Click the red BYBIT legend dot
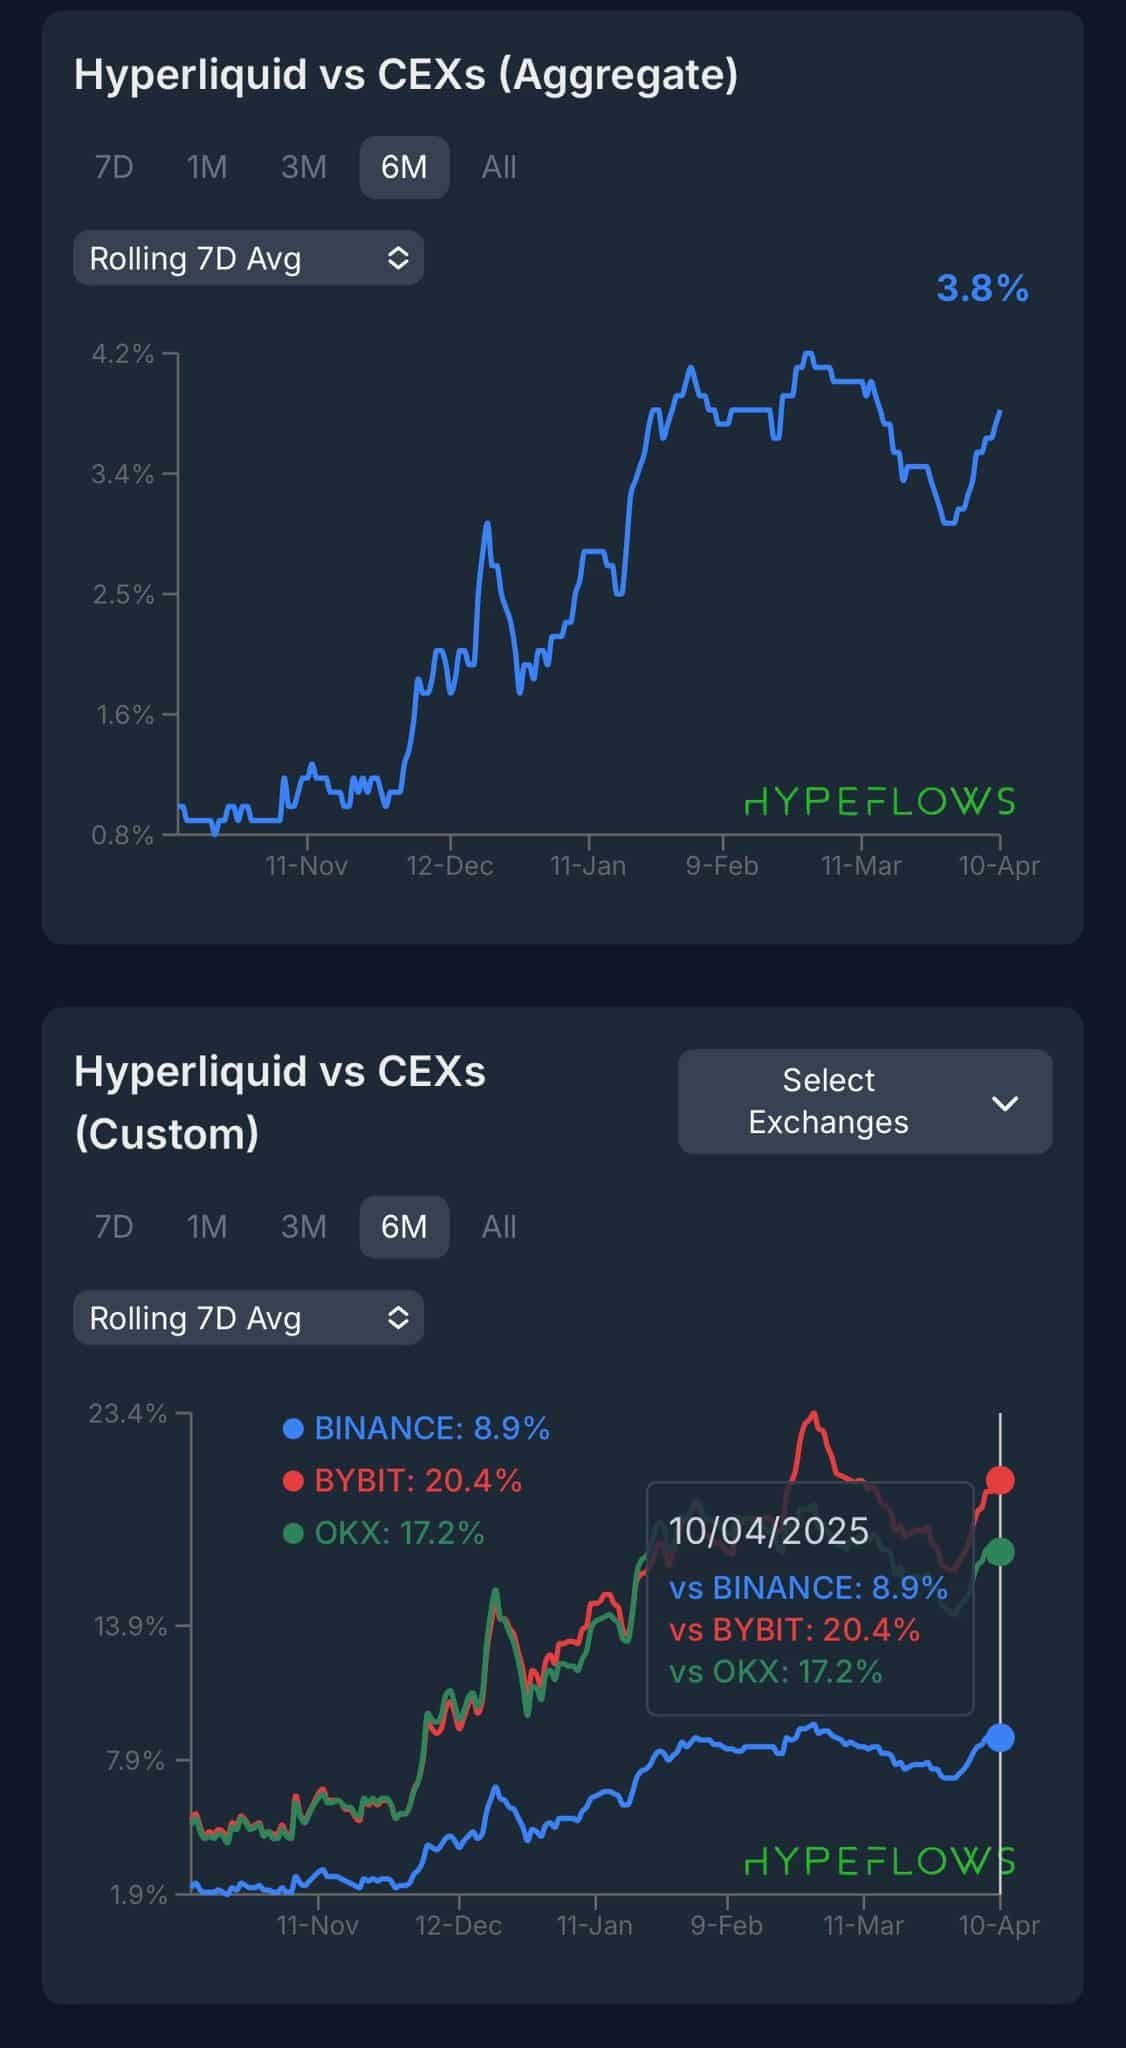The width and height of the screenshot is (1126, 2048). [293, 1481]
